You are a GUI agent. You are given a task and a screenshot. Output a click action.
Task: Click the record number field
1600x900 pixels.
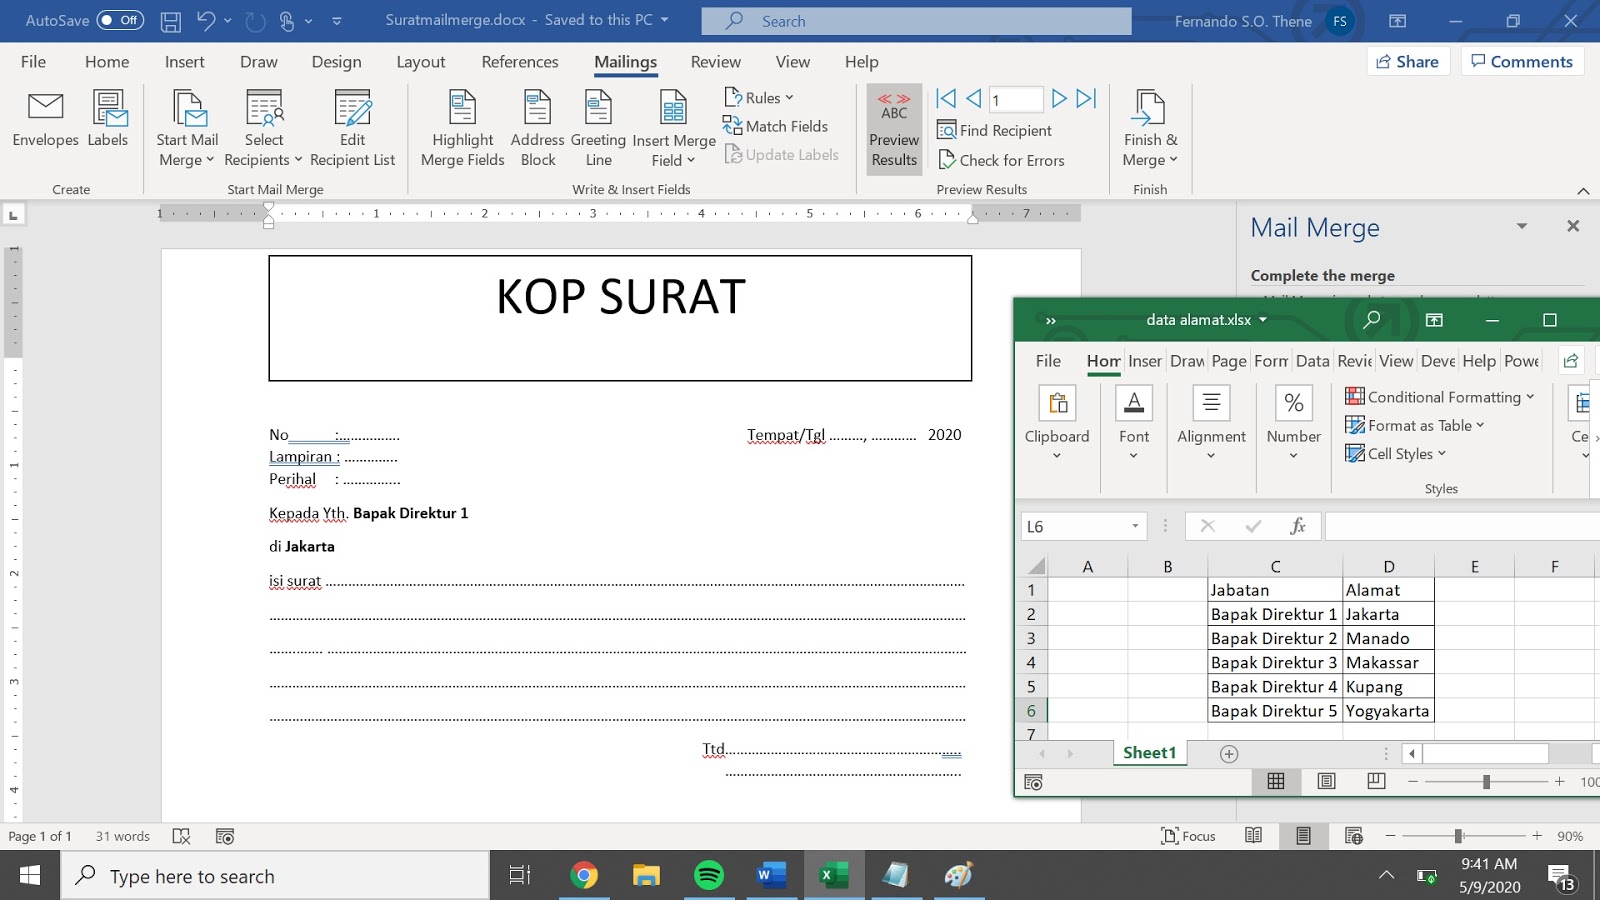(1015, 98)
